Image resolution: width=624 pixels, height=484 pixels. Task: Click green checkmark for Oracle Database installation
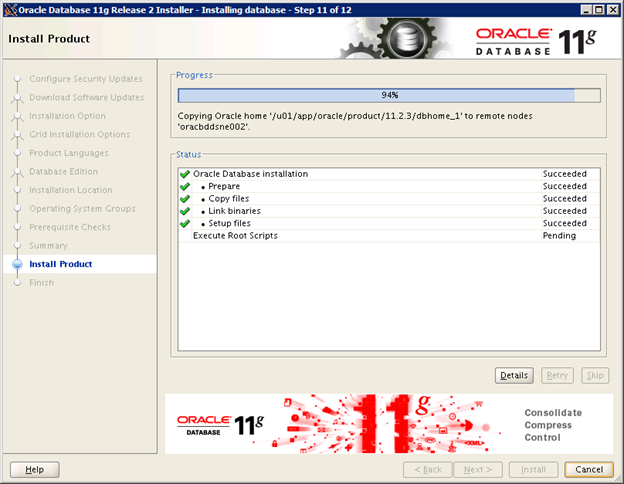[x=185, y=174]
